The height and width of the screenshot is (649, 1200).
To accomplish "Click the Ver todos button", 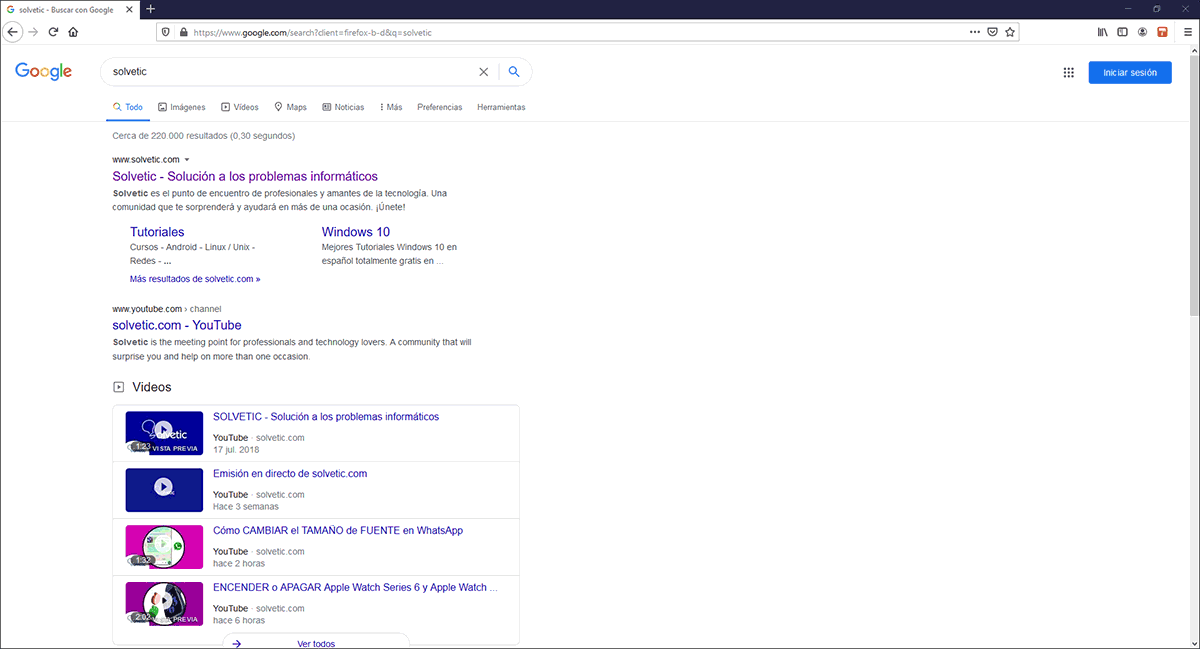I will [316, 643].
